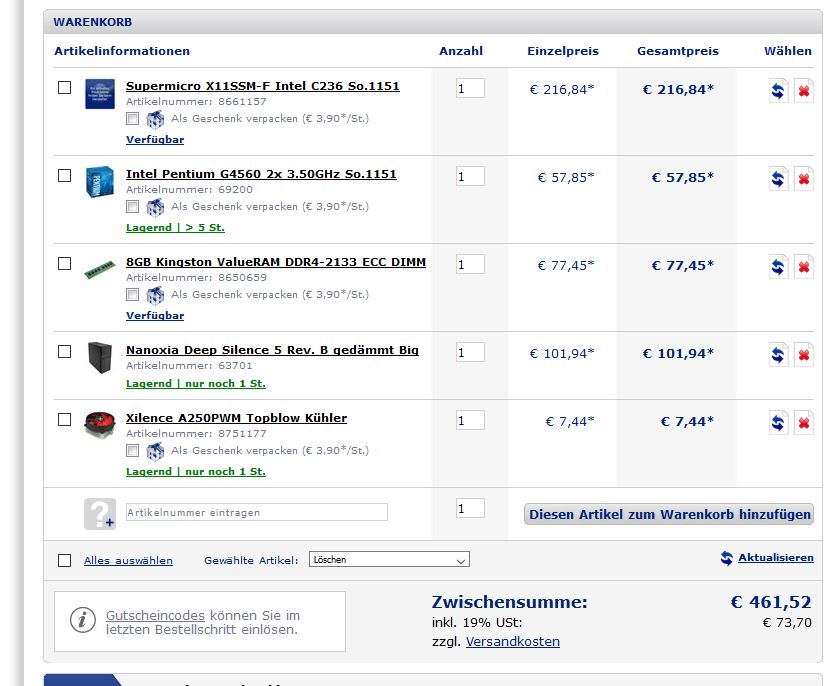
Task: Click Lagernd > 5 St. availability link
Action: click(x=175, y=227)
